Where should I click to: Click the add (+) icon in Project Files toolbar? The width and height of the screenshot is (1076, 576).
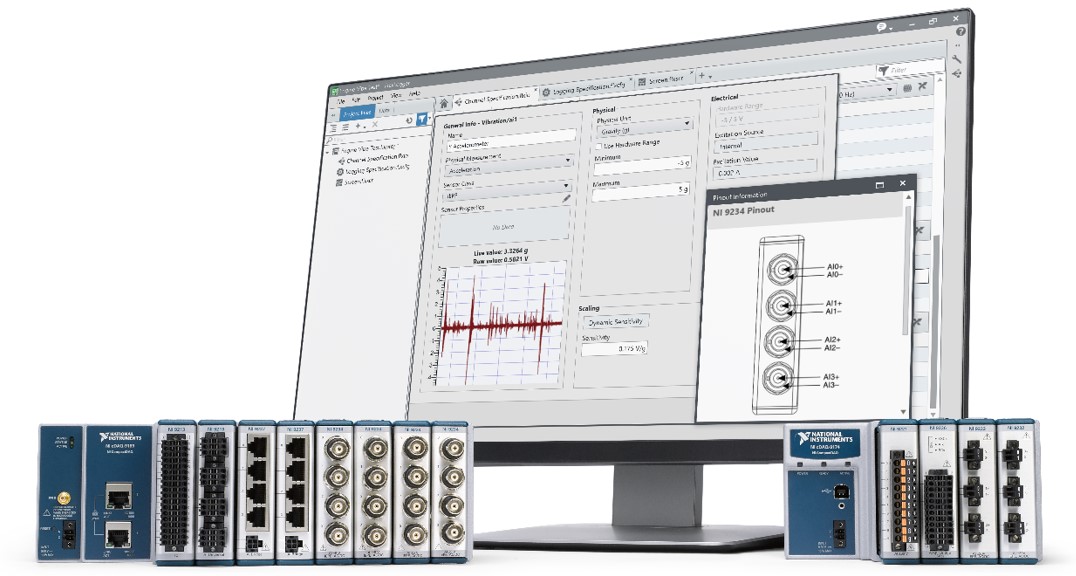tap(358, 124)
